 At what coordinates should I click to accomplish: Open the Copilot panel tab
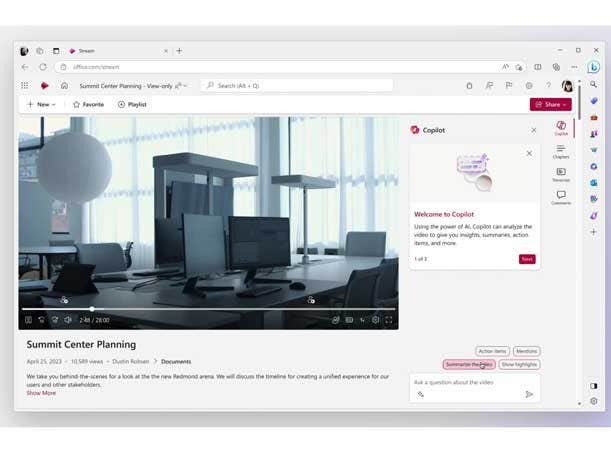point(561,128)
